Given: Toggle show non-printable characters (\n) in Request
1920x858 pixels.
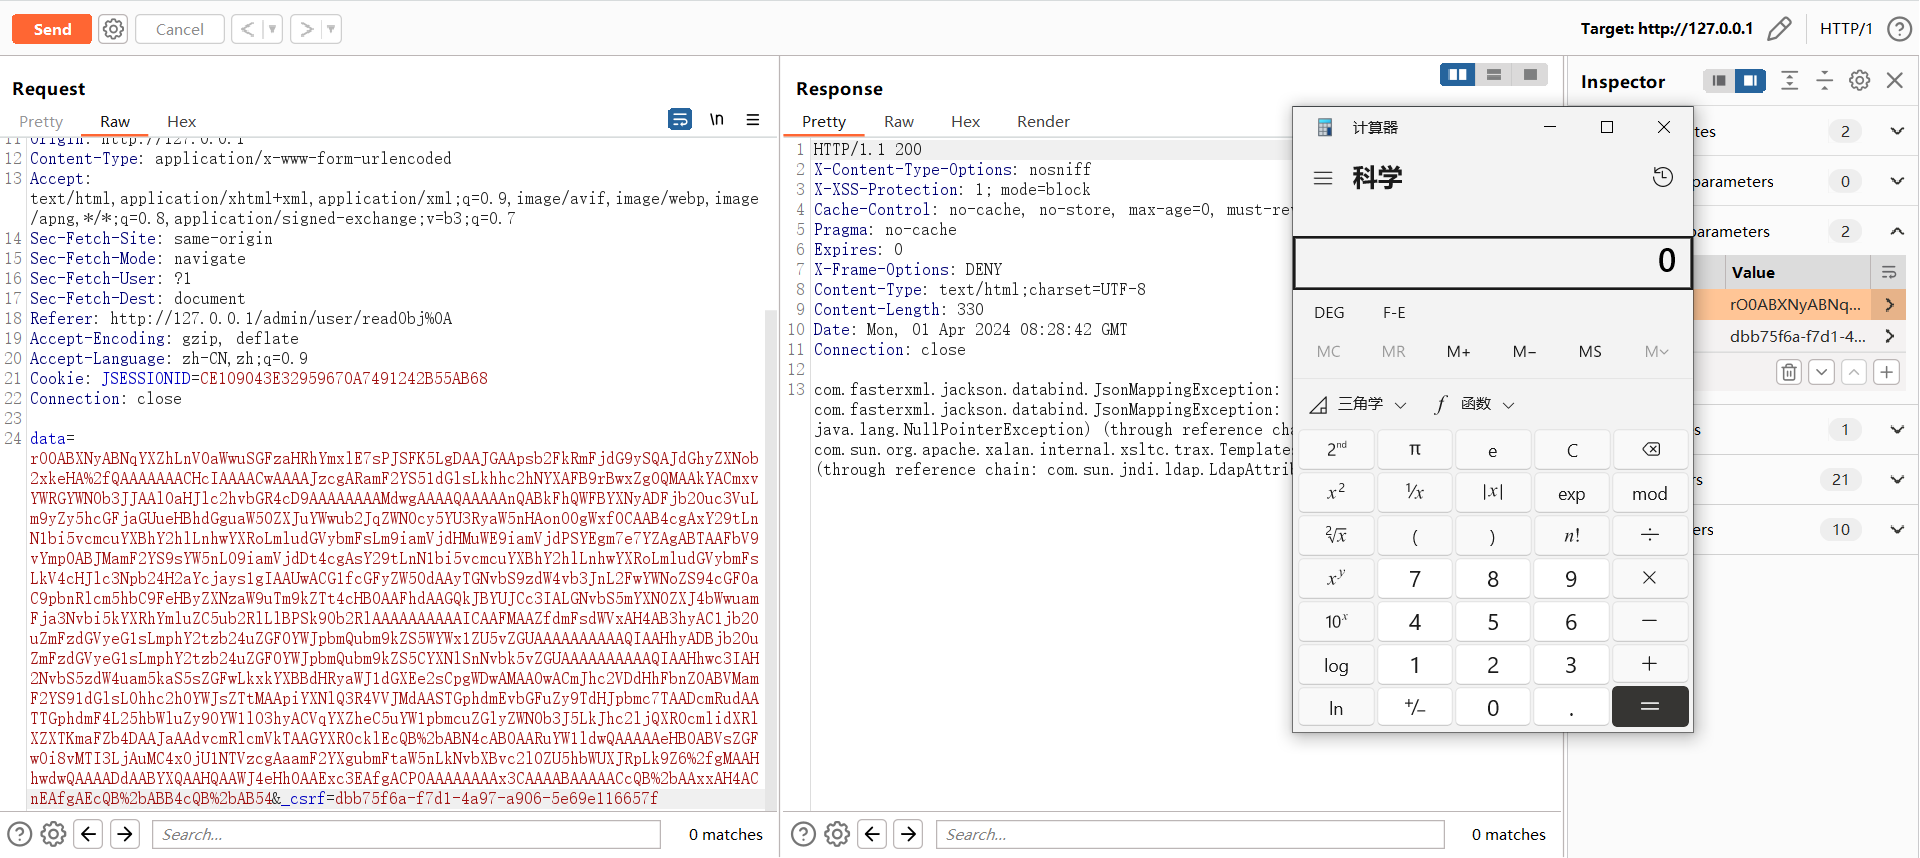Looking at the screenshot, I should 716,120.
